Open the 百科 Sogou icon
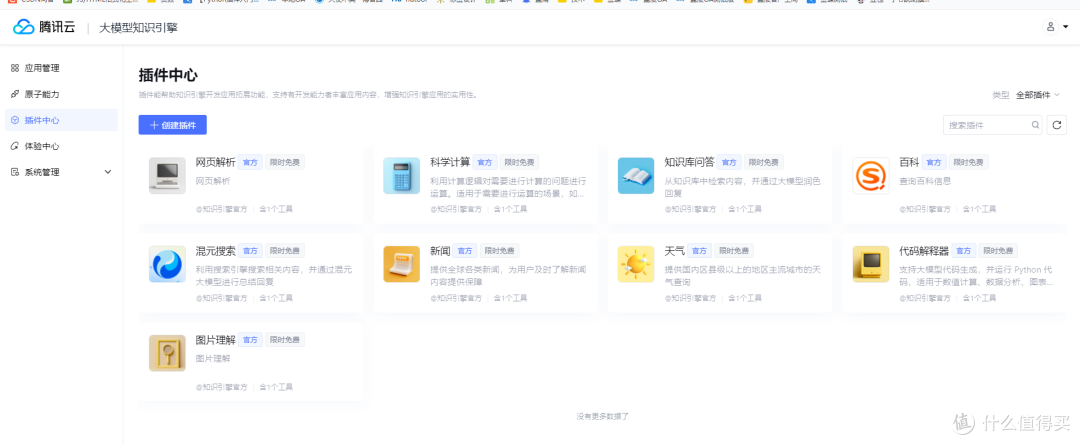 [x=871, y=176]
